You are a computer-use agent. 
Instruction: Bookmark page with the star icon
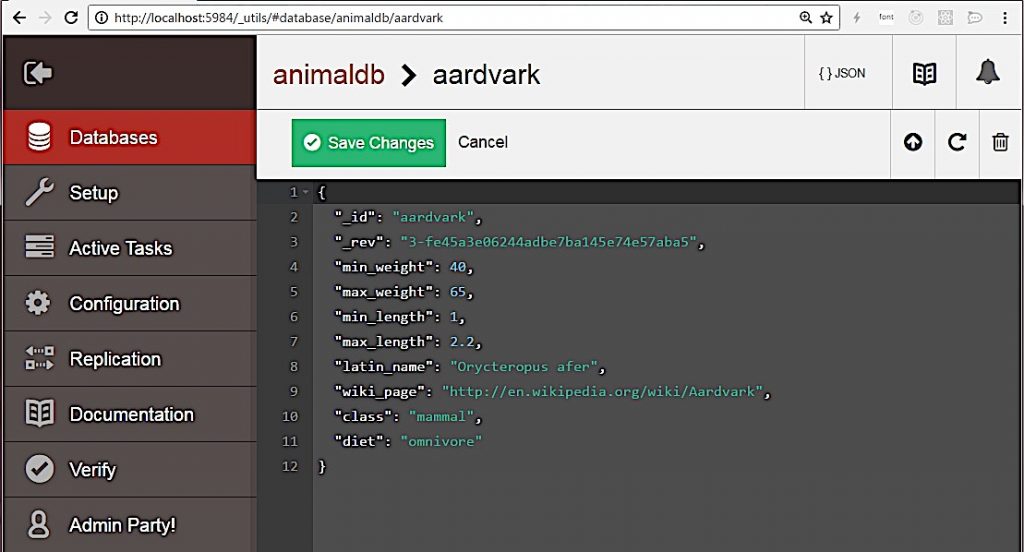826,18
